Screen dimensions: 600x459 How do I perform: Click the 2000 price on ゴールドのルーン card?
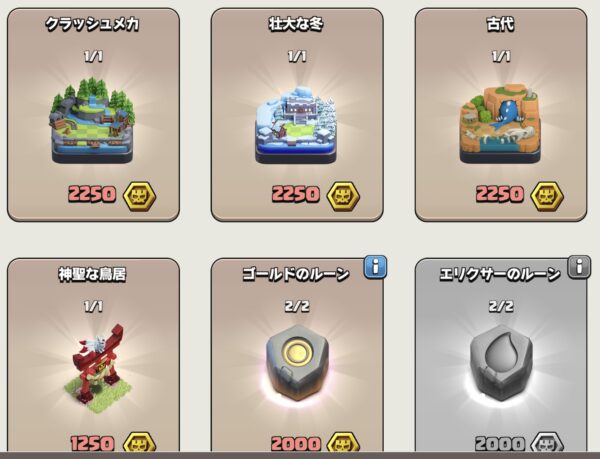[296, 444]
